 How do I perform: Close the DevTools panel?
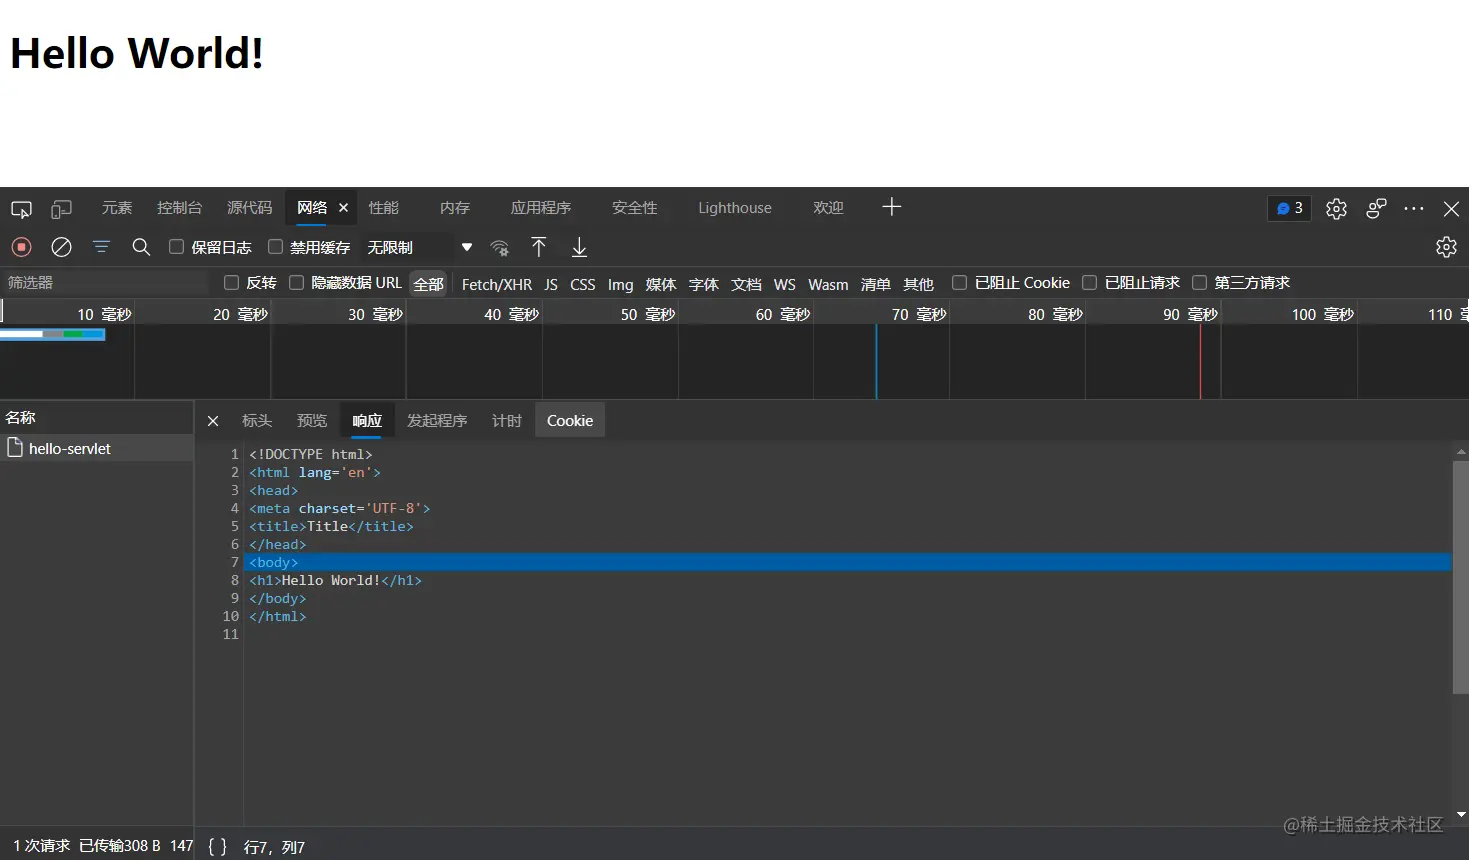(x=1451, y=208)
